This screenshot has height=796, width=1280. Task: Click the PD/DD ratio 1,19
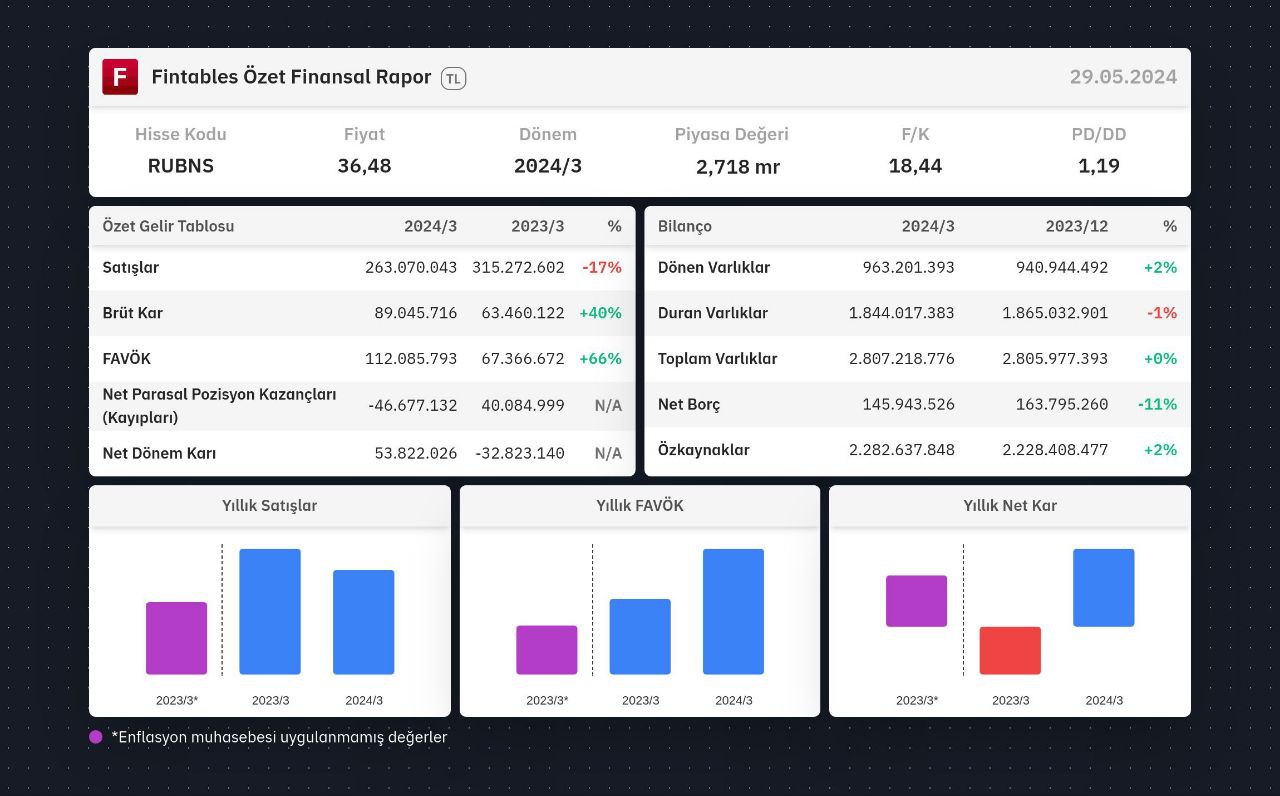(1099, 166)
